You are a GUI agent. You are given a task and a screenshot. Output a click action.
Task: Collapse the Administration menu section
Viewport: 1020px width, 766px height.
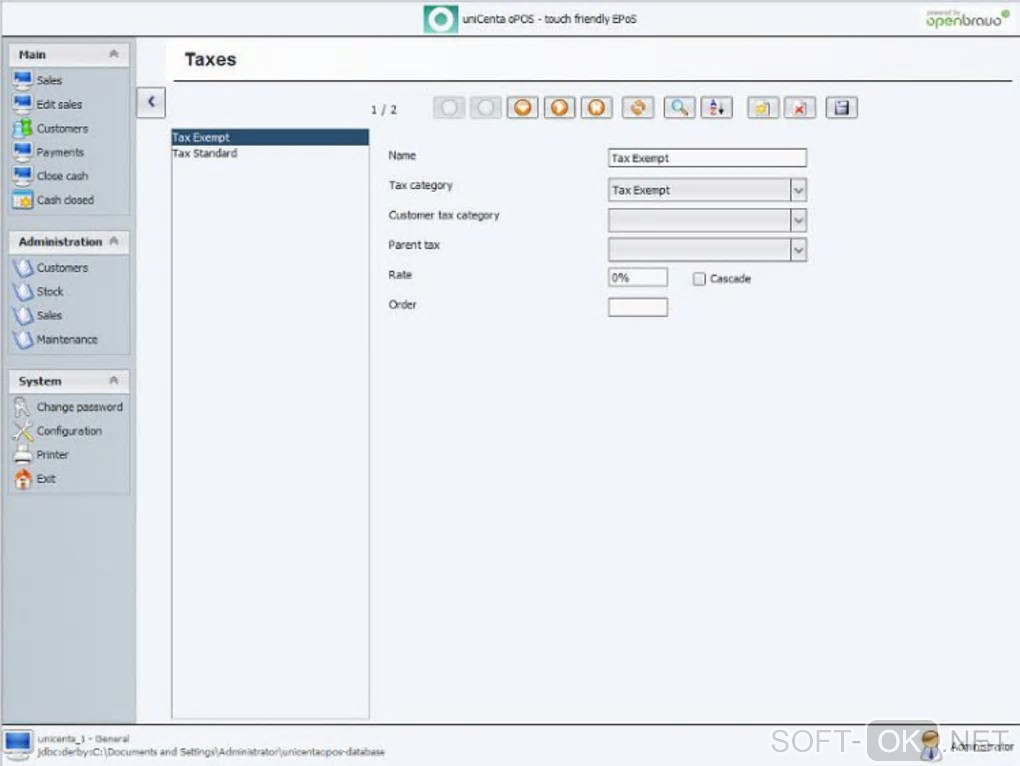tap(114, 241)
